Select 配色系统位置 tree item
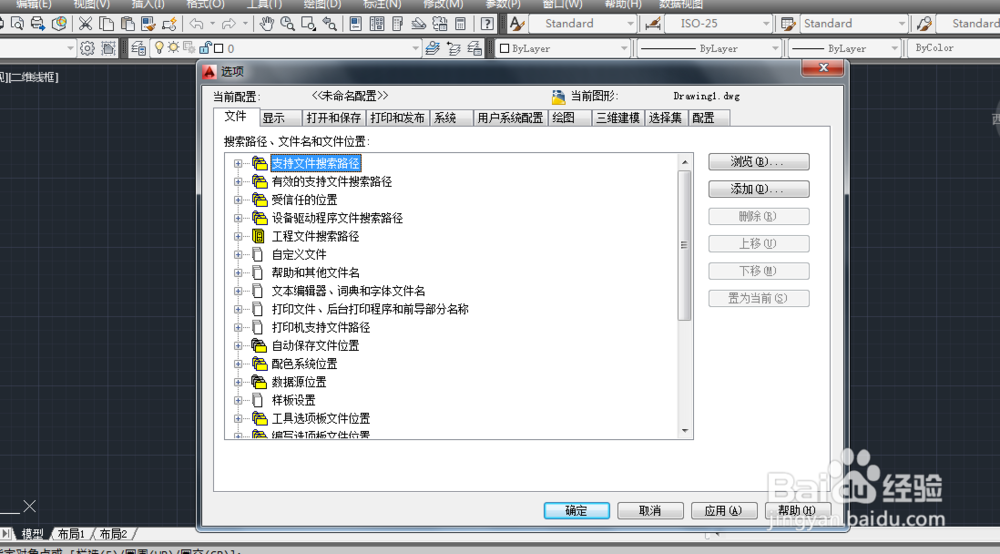 (x=304, y=364)
